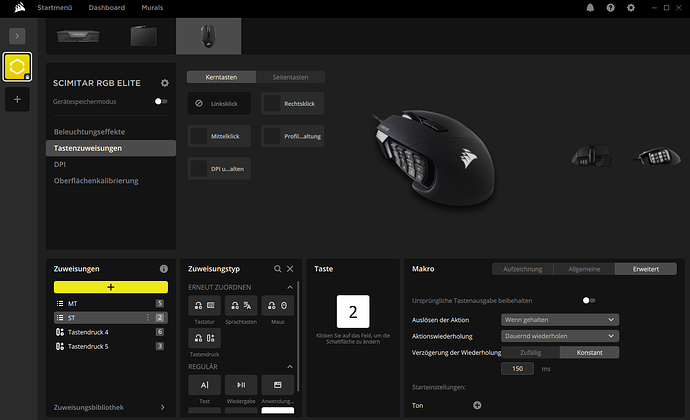Show mouse front view thumbnail
690x420 pixels.
click(x=591, y=156)
